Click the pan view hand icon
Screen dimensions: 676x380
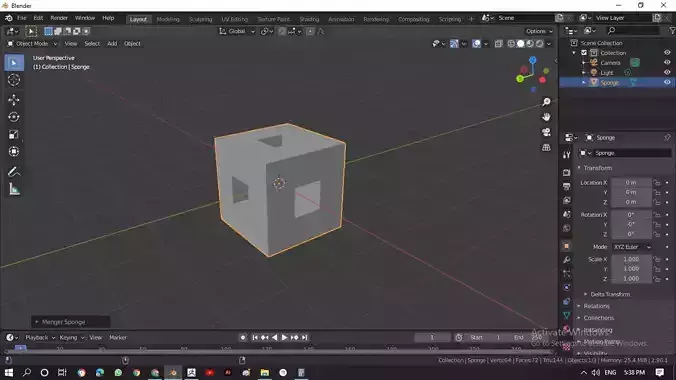[x=546, y=117]
